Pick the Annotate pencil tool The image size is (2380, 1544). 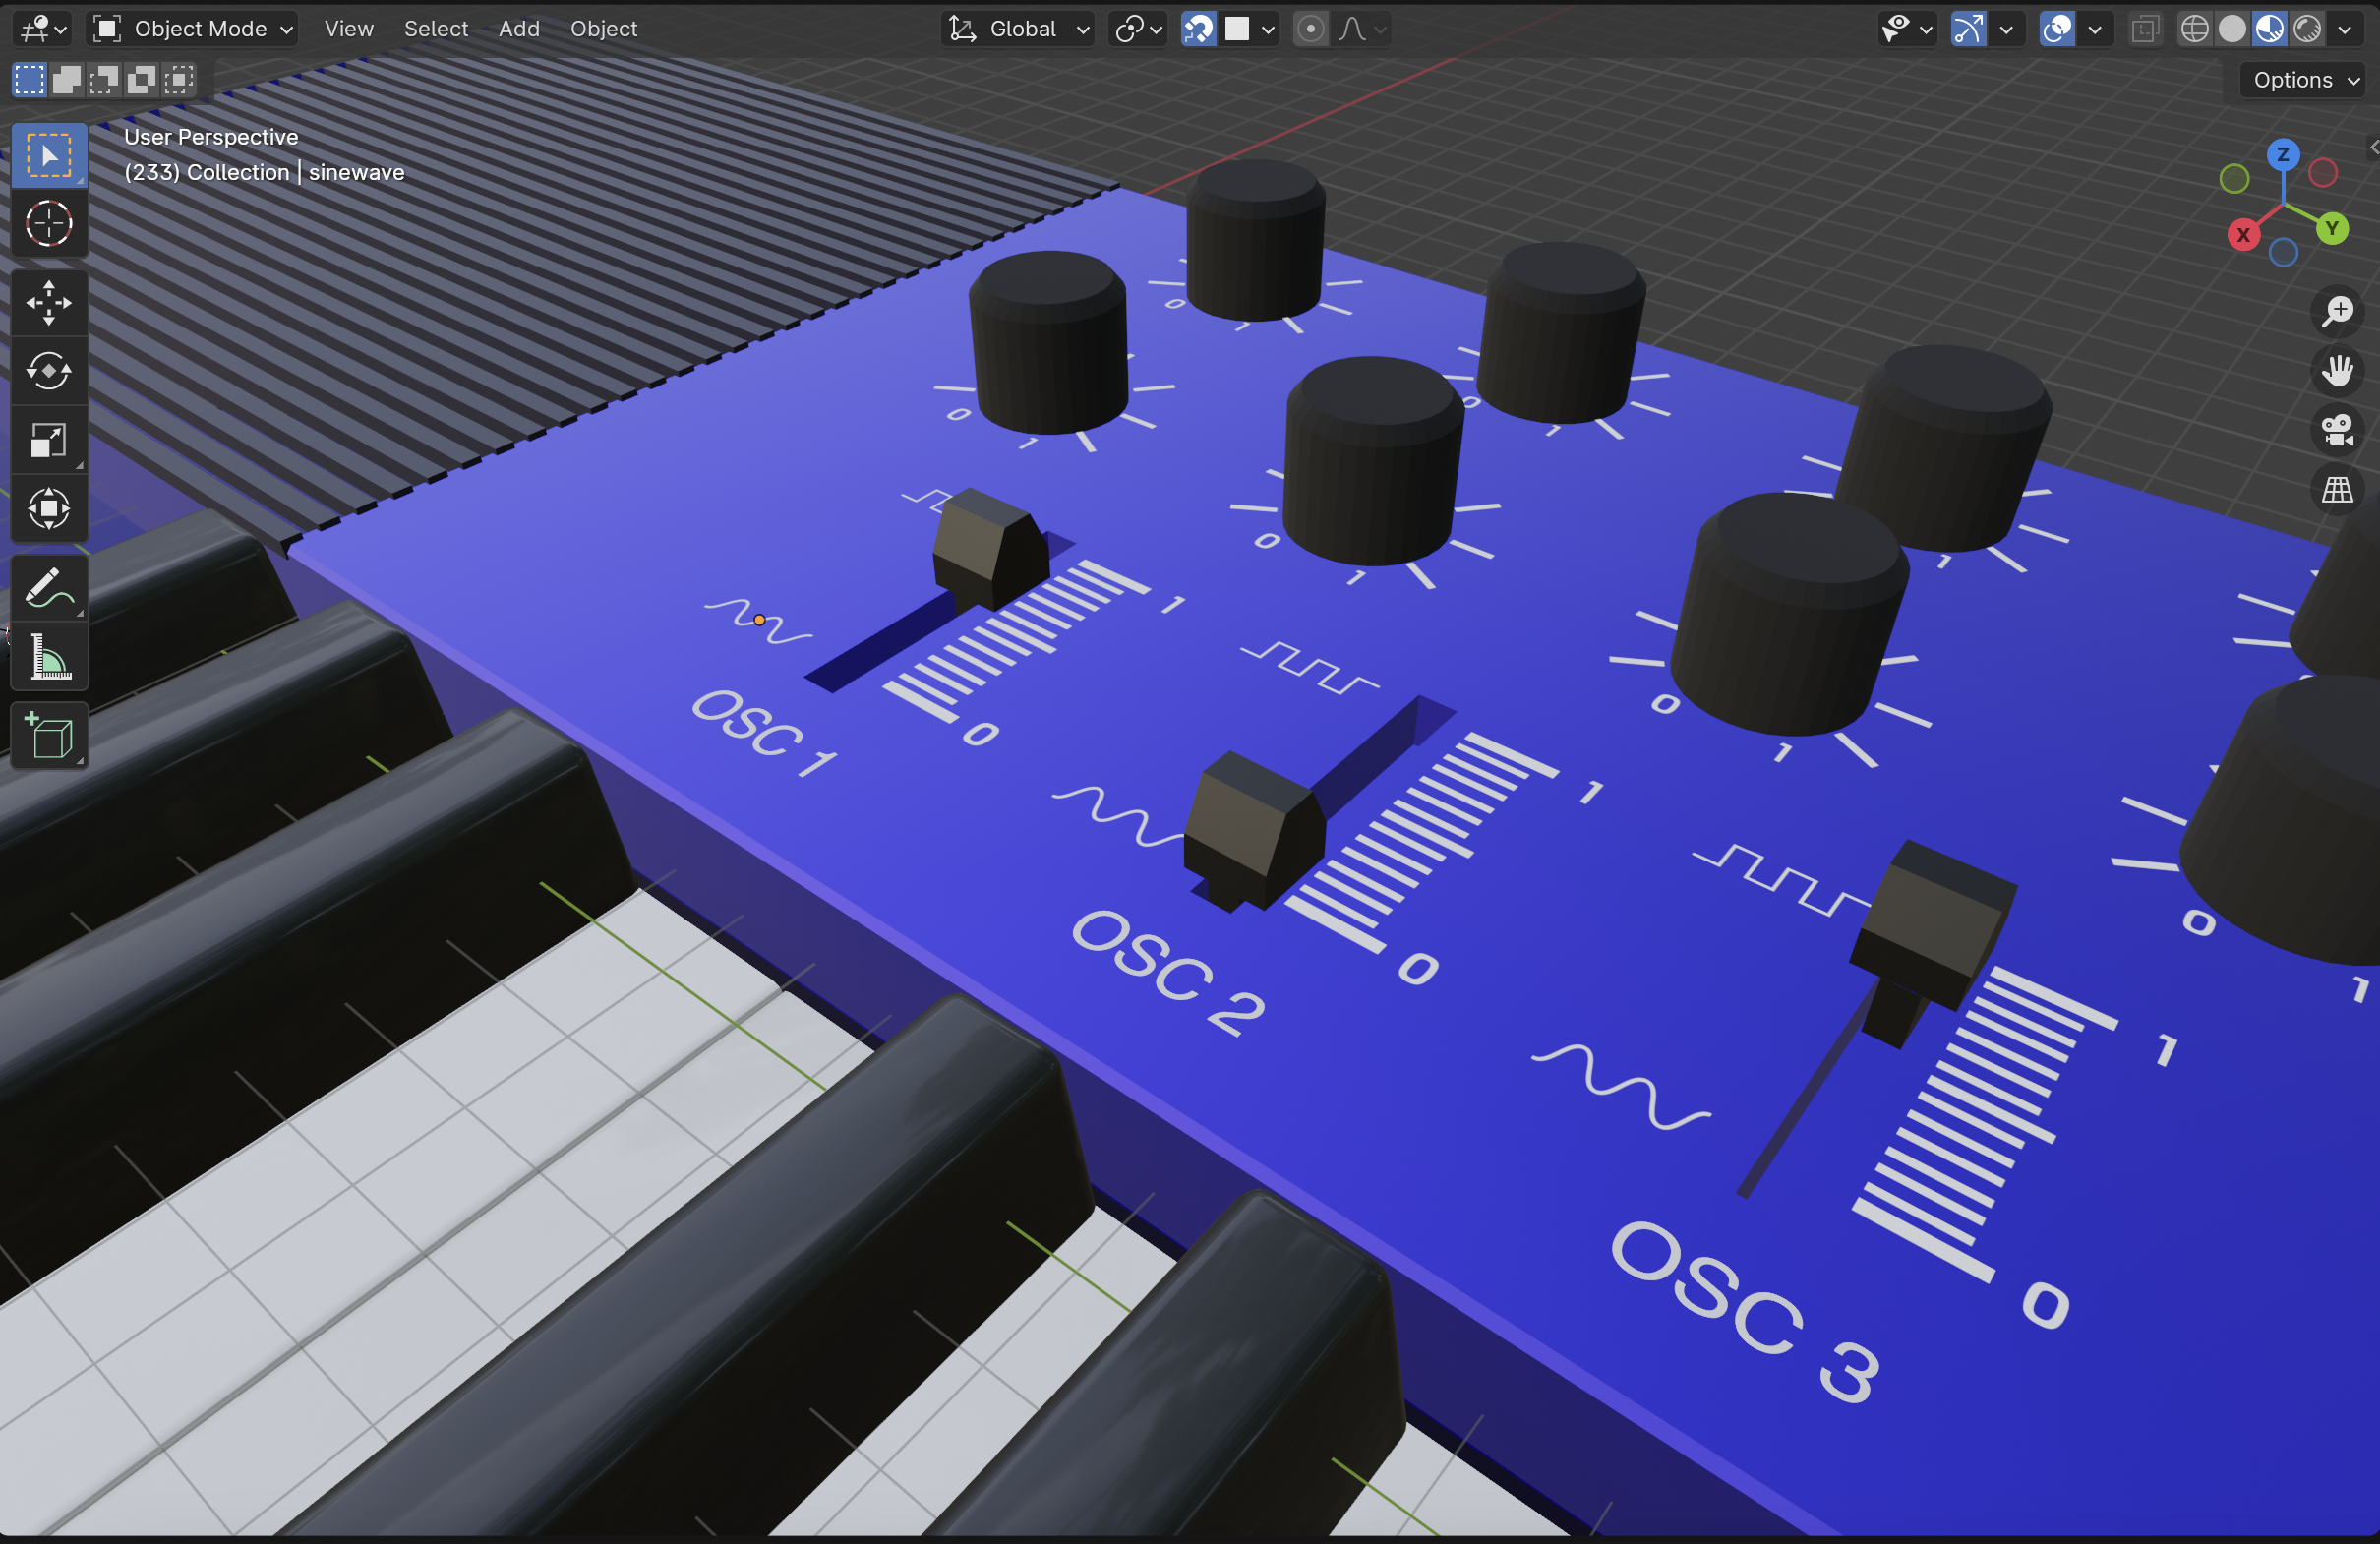coord(49,589)
